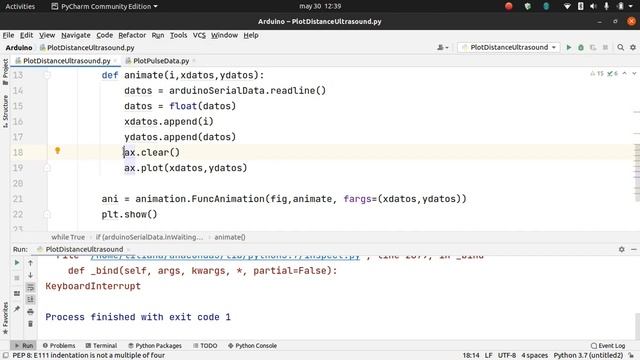Select the PlotDistanceUltrasound.py editor tab
This screenshot has width=640, height=360.
click(67, 61)
